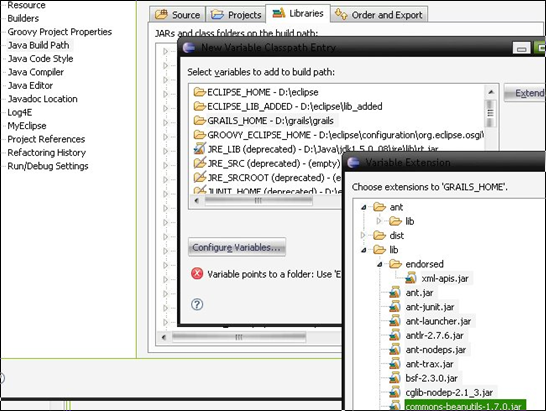The image size is (546, 411).
Task: Click the endorsed folder icon
Action: point(395,264)
